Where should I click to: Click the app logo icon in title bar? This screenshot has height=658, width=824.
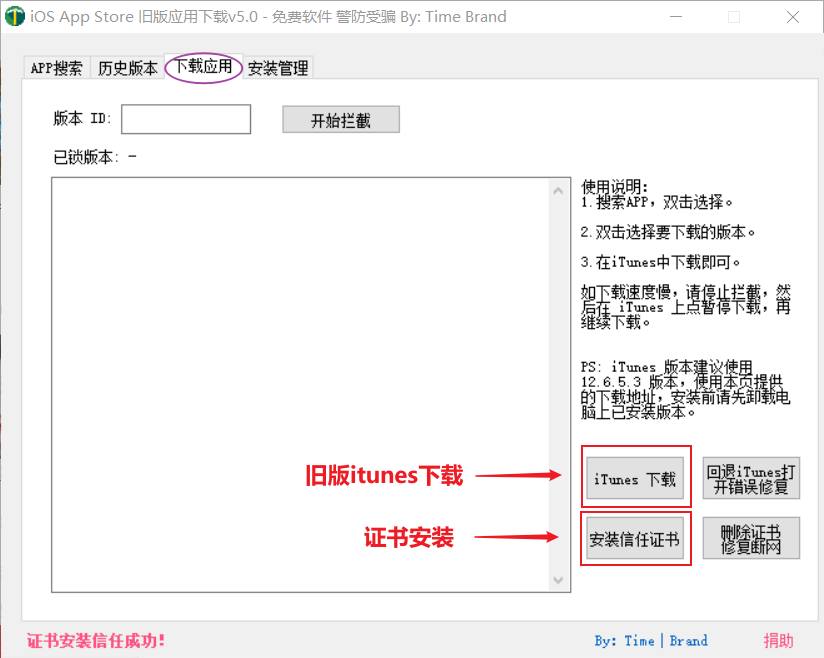[x=15, y=17]
